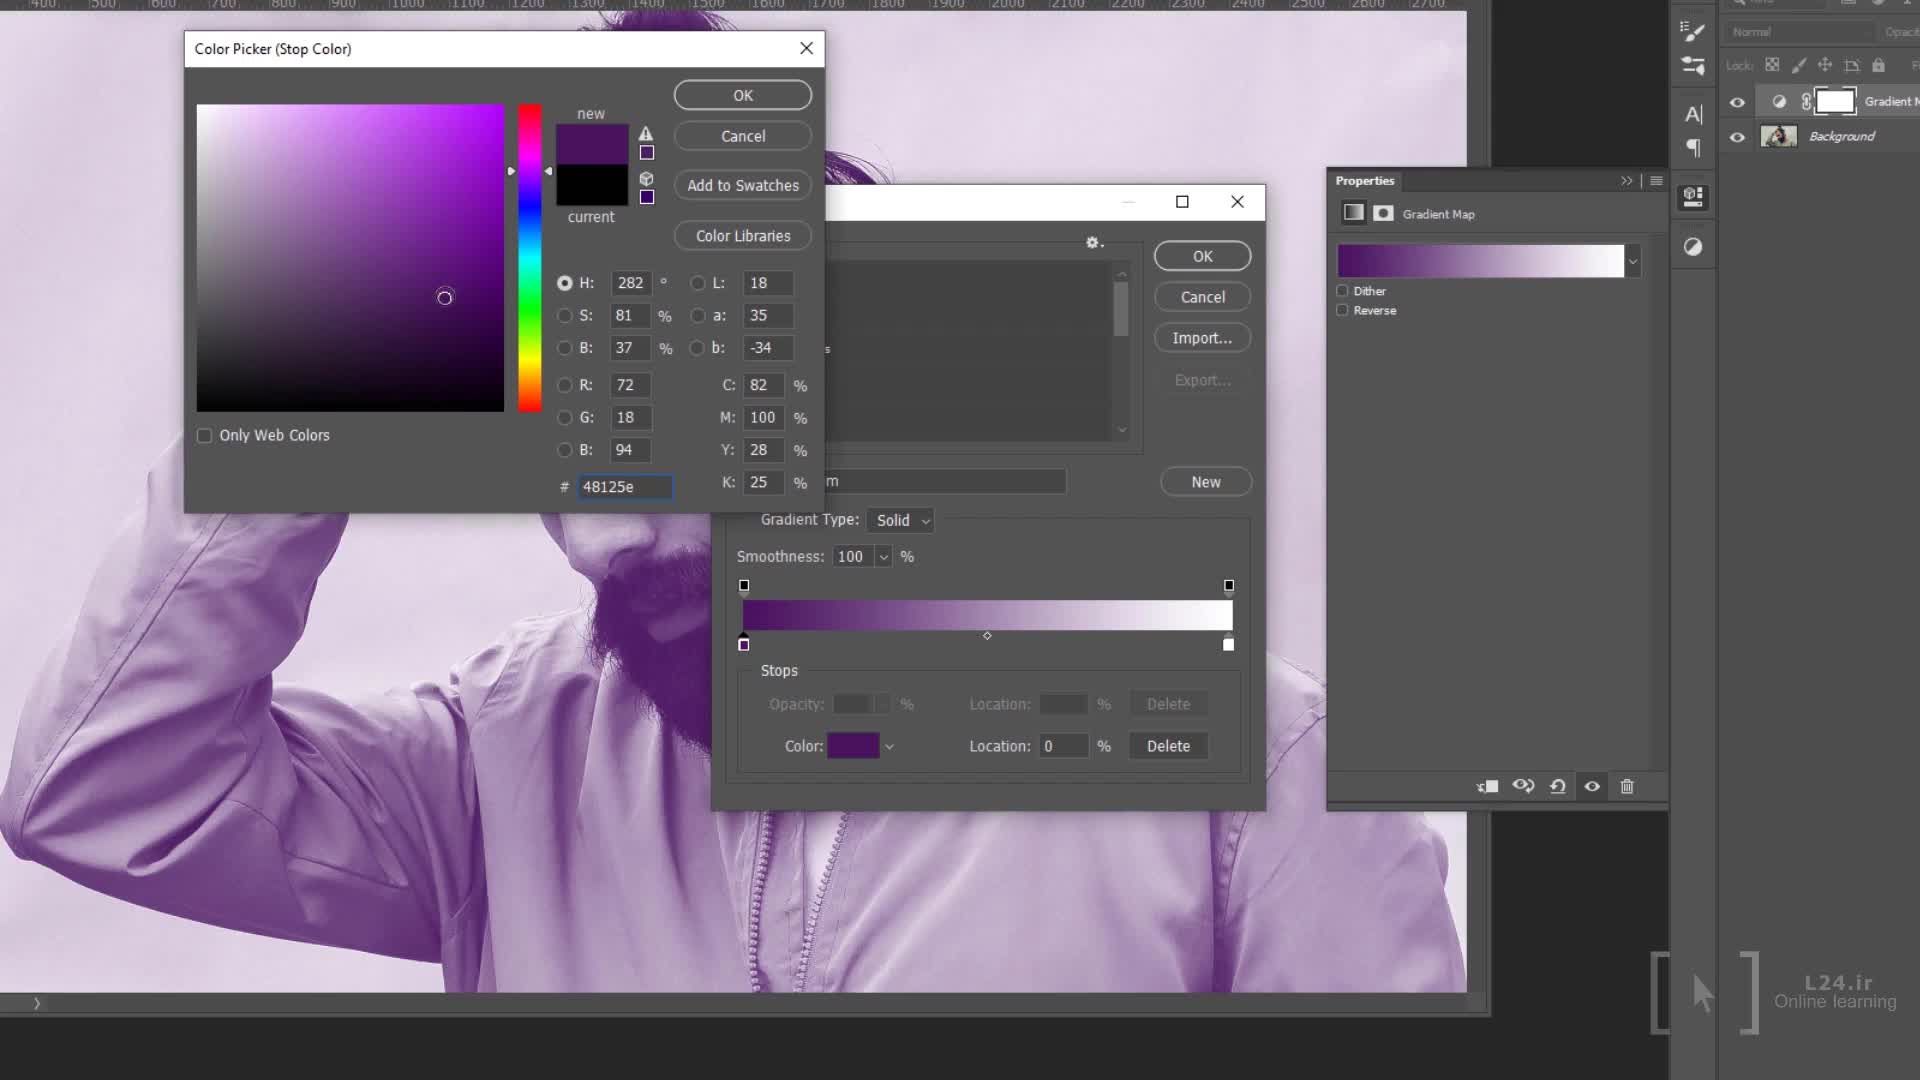Expand the Smoothness value dropdown arrow

(x=883, y=557)
